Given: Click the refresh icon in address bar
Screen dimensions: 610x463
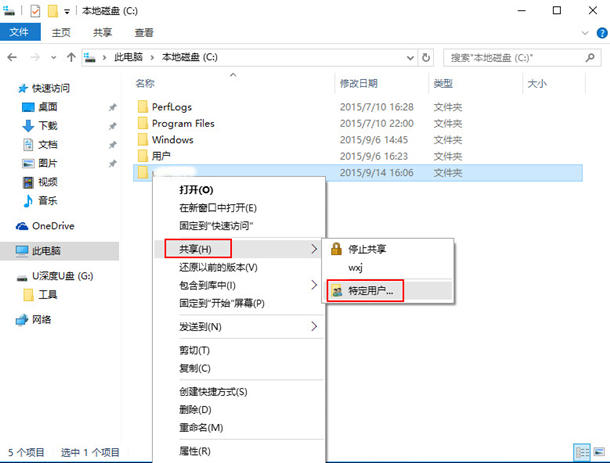Looking at the screenshot, I should point(427,57).
